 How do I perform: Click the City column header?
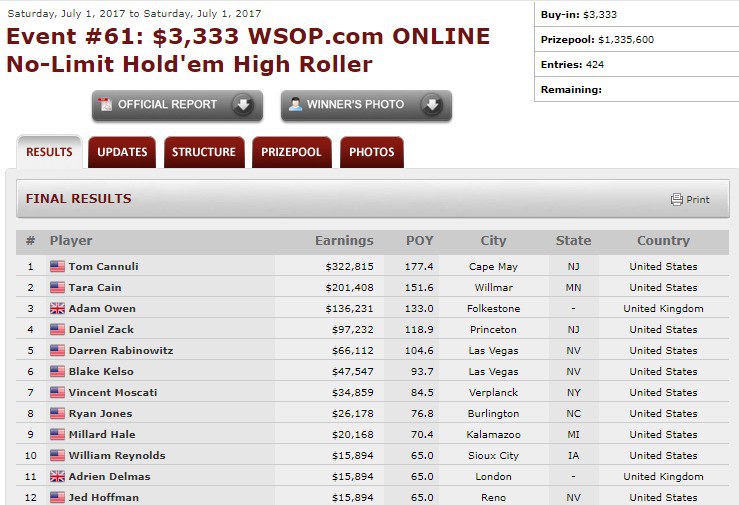(x=493, y=241)
